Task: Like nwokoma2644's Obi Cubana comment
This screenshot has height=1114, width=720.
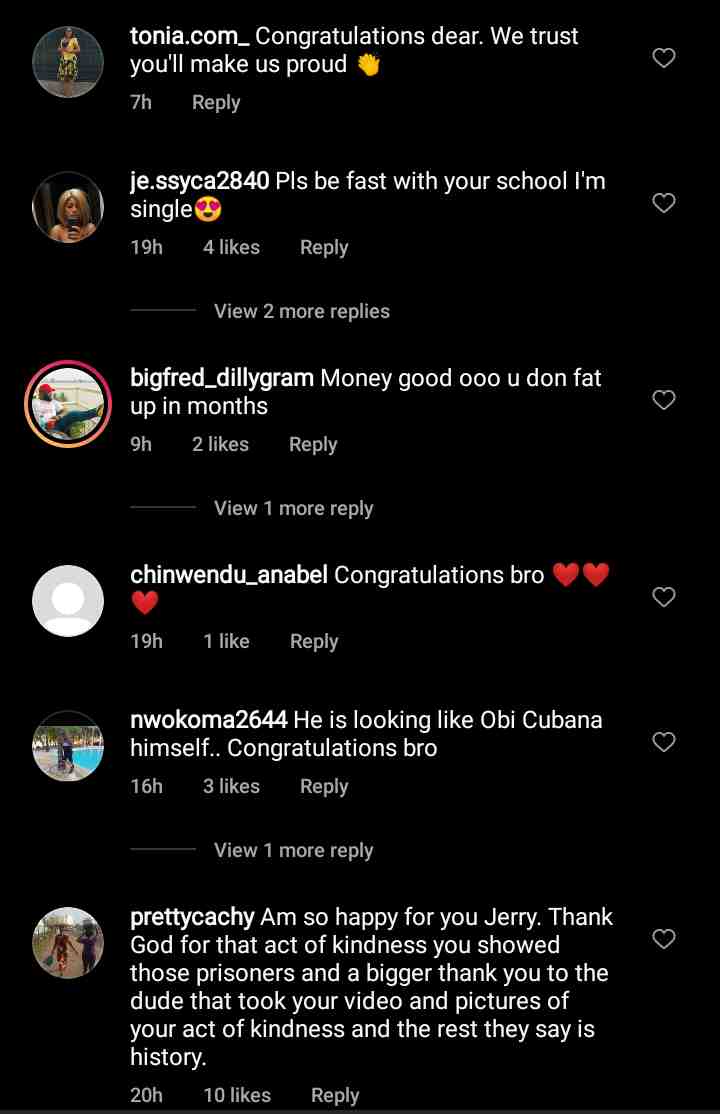Action: click(664, 743)
